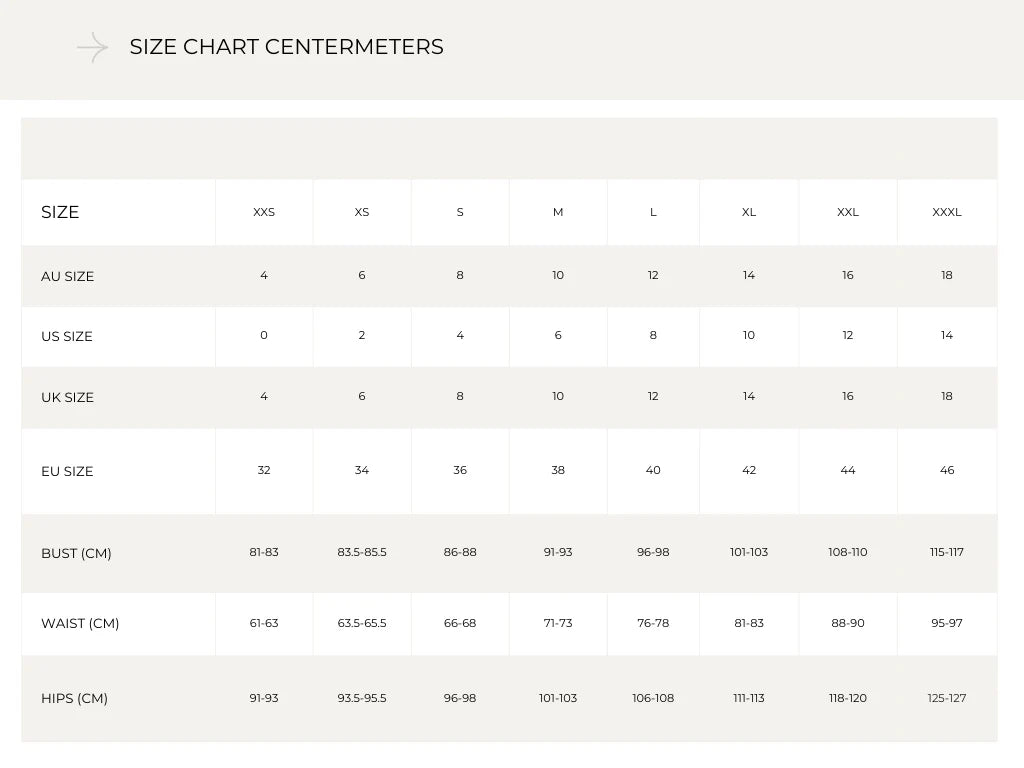Click the SIZE CHART CENTERMETERS heading
The width and height of the screenshot is (1024, 768).
point(286,47)
